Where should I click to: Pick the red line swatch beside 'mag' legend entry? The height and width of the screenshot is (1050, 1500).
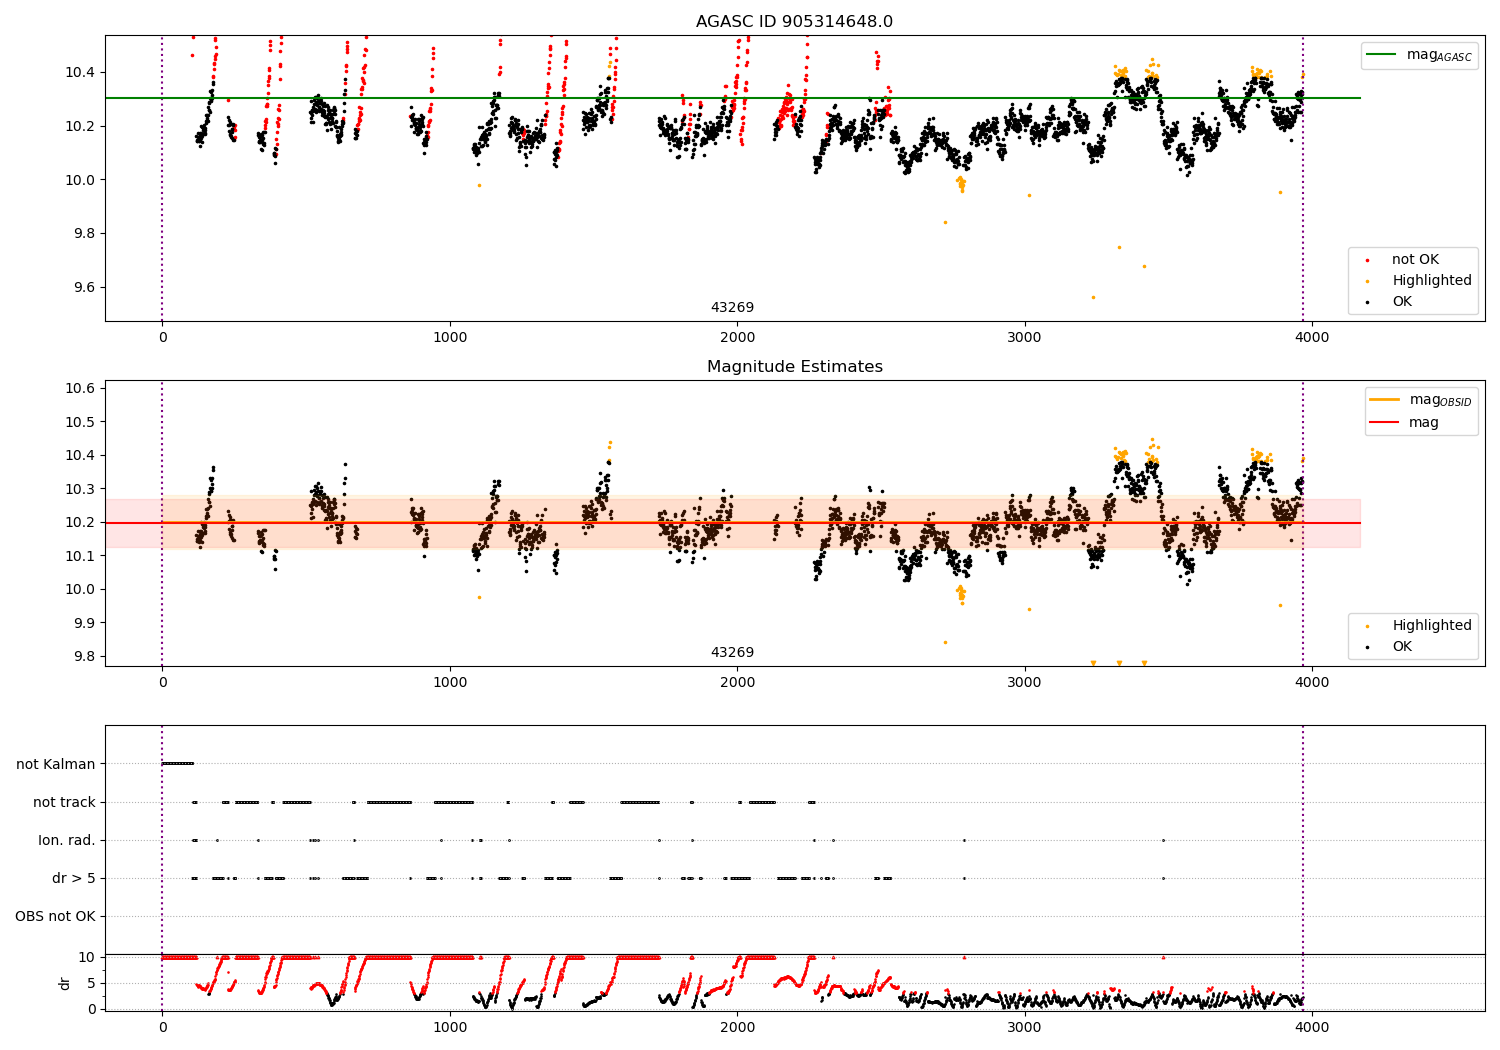pos(1385,423)
